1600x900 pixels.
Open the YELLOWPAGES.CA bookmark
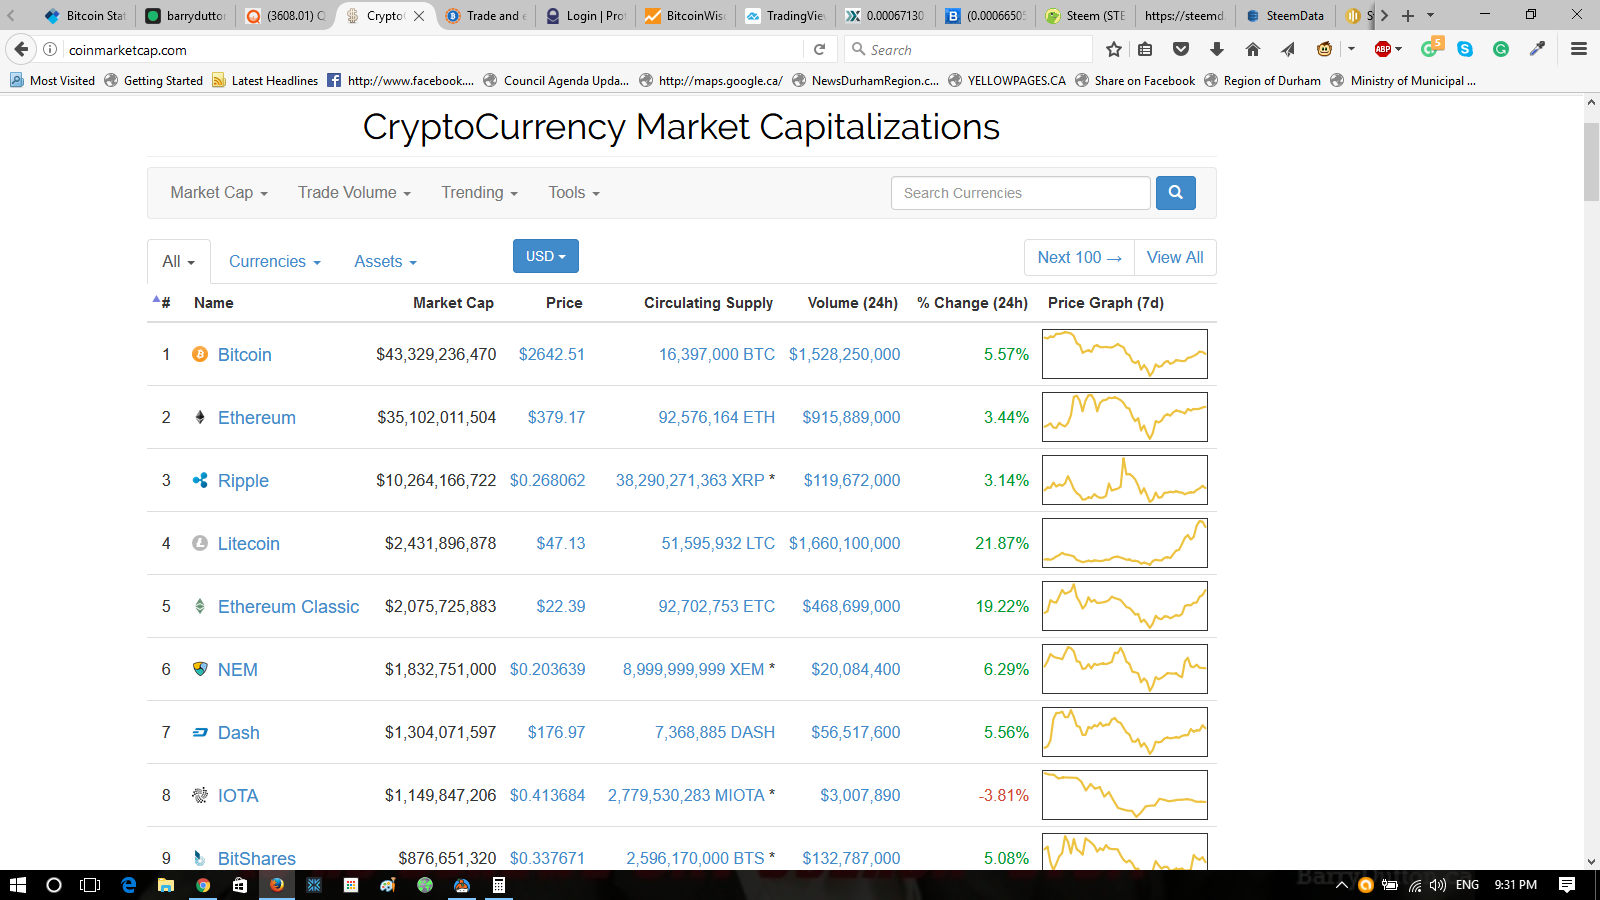[x=1007, y=81]
